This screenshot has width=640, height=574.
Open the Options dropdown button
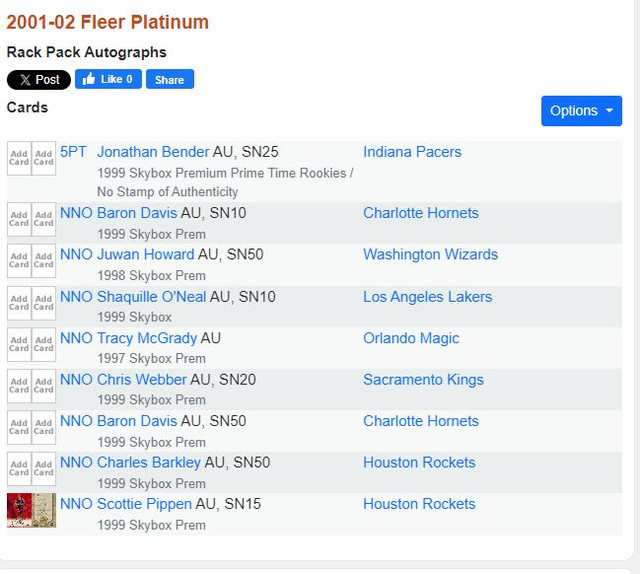[581, 111]
